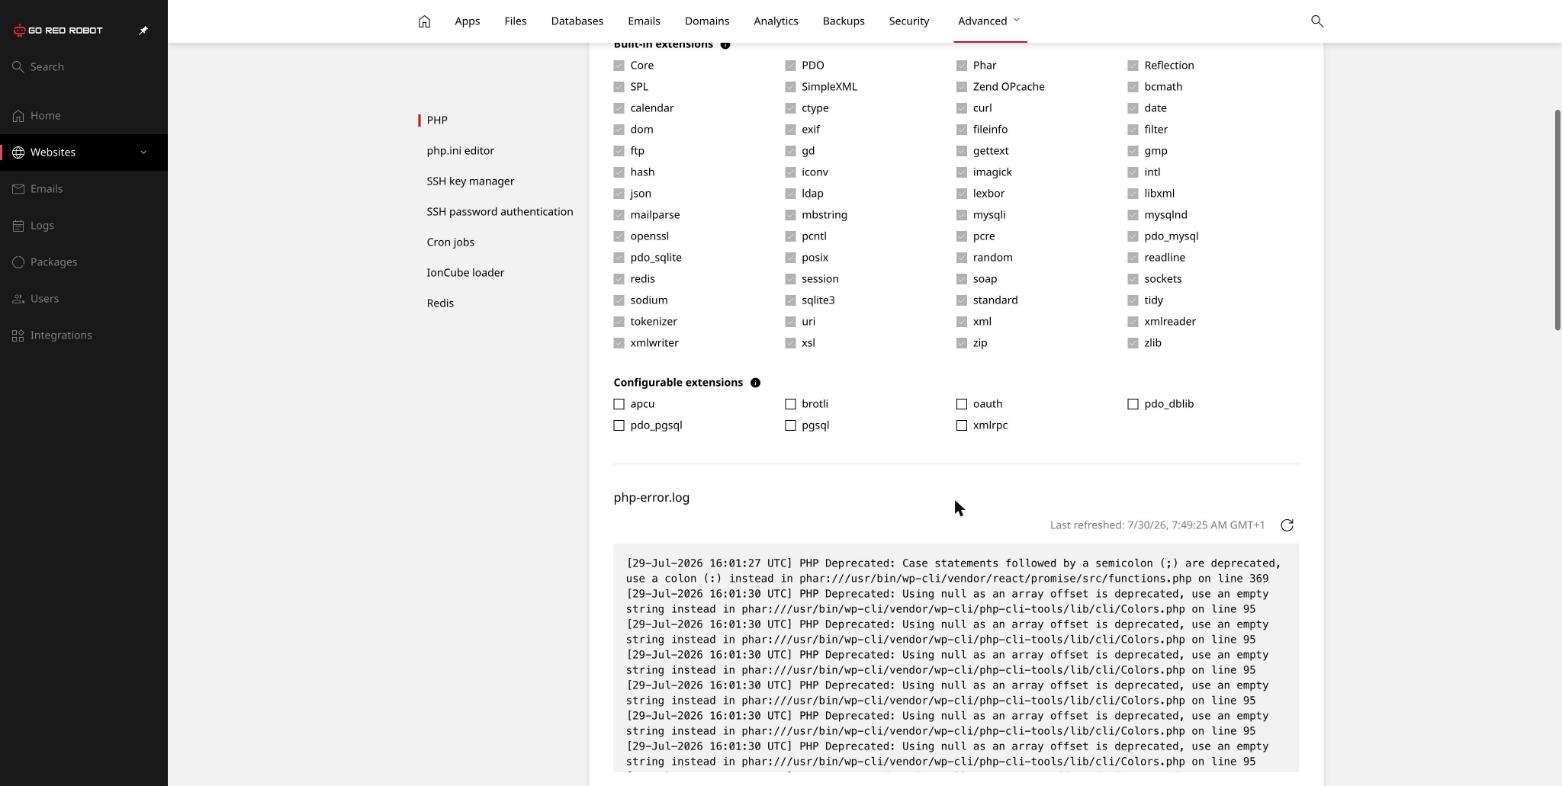Open Integrations in the sidebar
Viewport: 1562px width, 786px height.
84,335
